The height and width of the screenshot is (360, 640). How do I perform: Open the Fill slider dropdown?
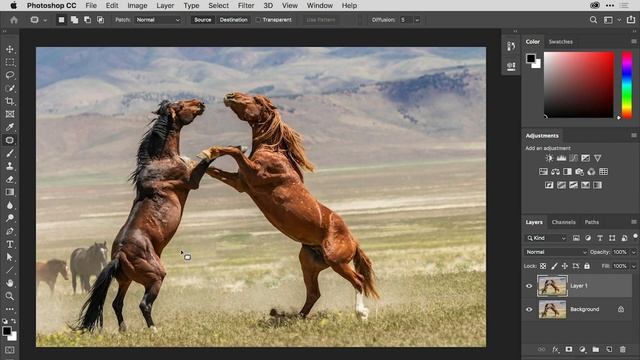[633, 266]
